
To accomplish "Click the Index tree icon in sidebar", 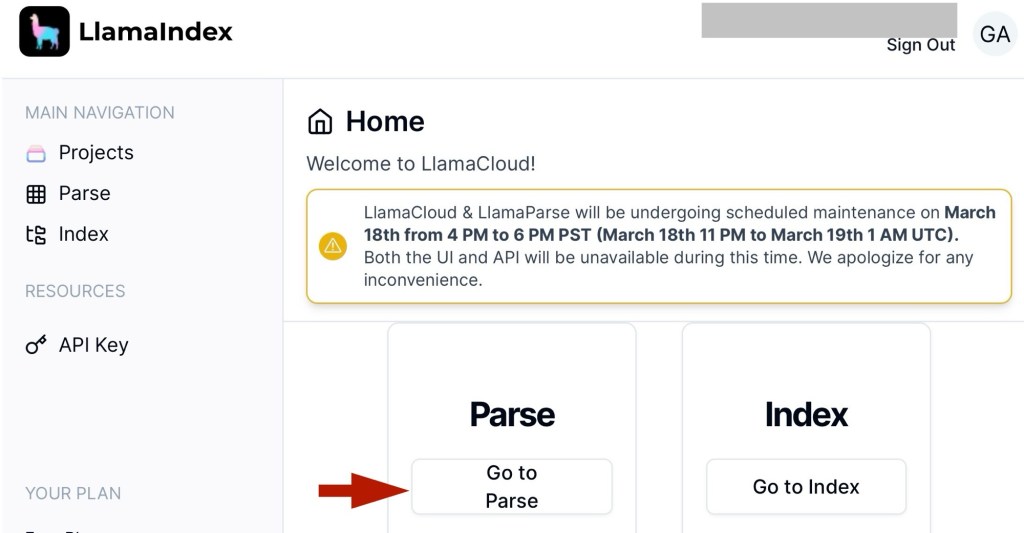I will [x=36, y=235].
